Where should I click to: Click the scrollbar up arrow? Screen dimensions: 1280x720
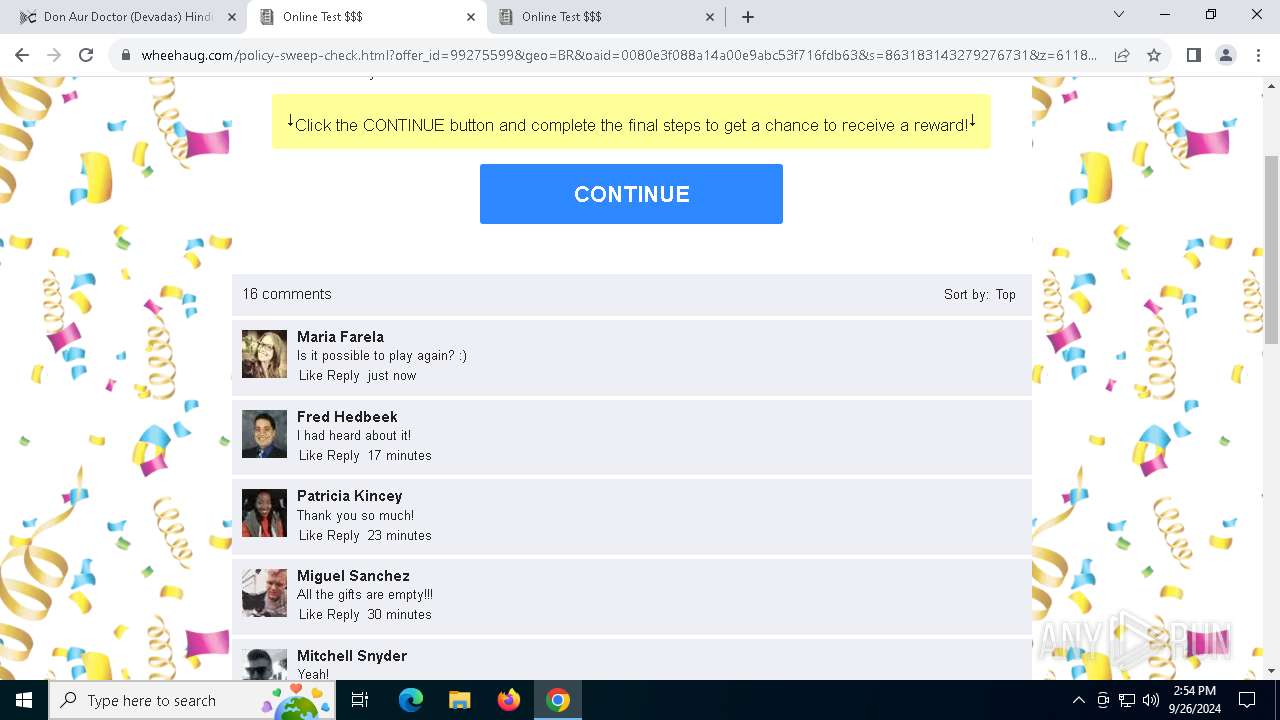1271,86
